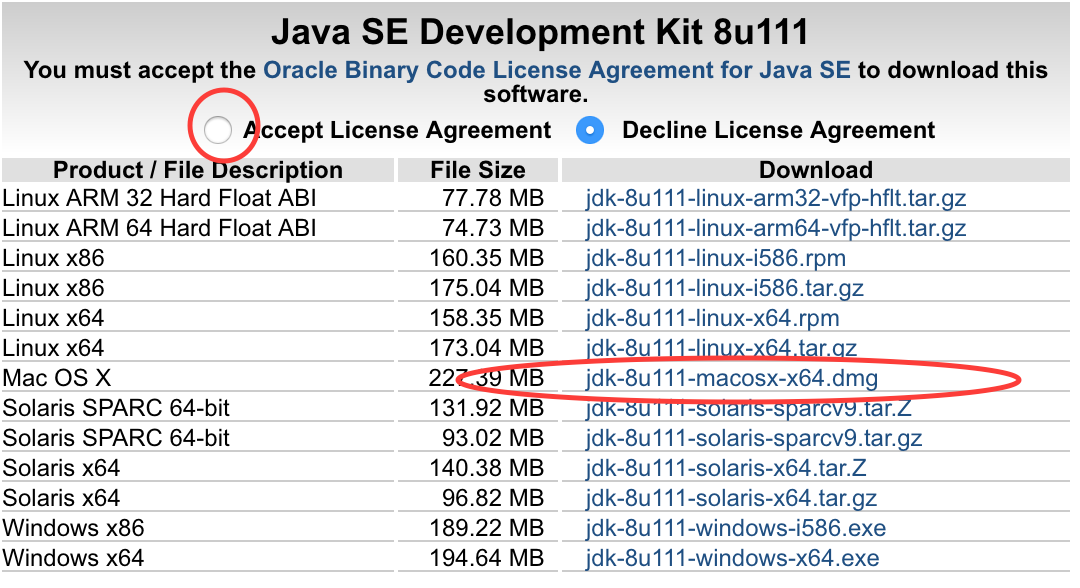The height and width of the screenshot is (588, 1080).
Task: Click "Solaris x64" in the 140.38 MB row
Action: 61,468
